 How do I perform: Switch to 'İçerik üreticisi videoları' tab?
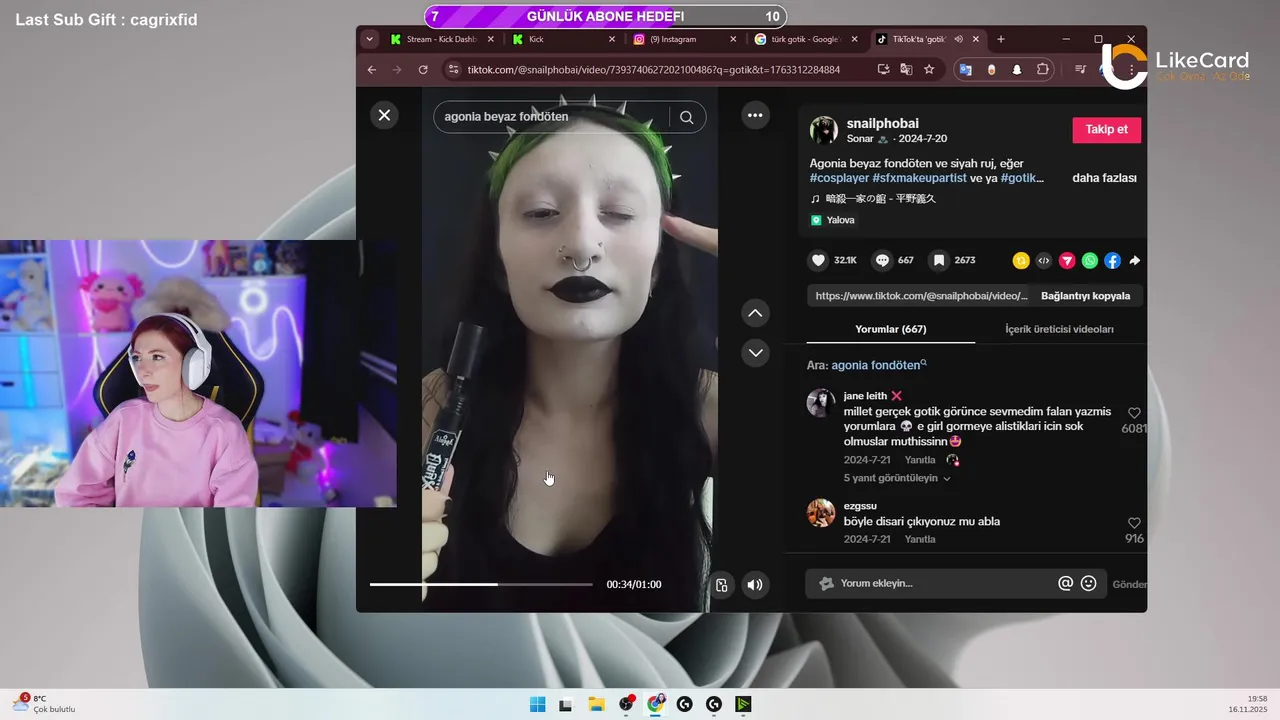1059,329
